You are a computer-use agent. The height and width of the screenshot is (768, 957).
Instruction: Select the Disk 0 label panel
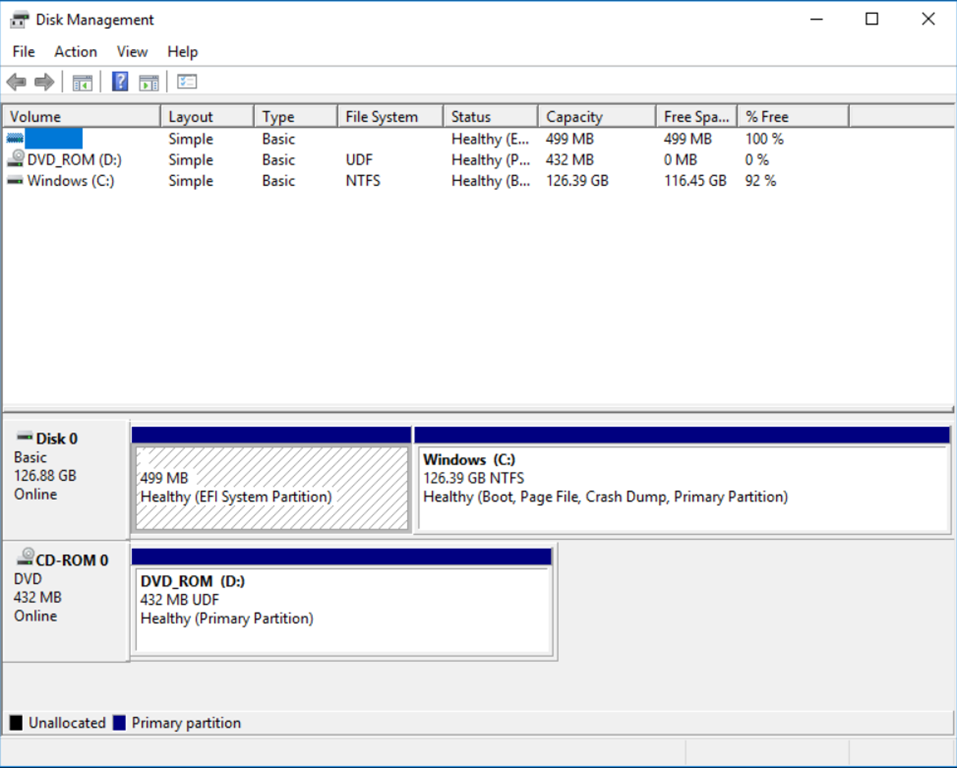point(66,478)
